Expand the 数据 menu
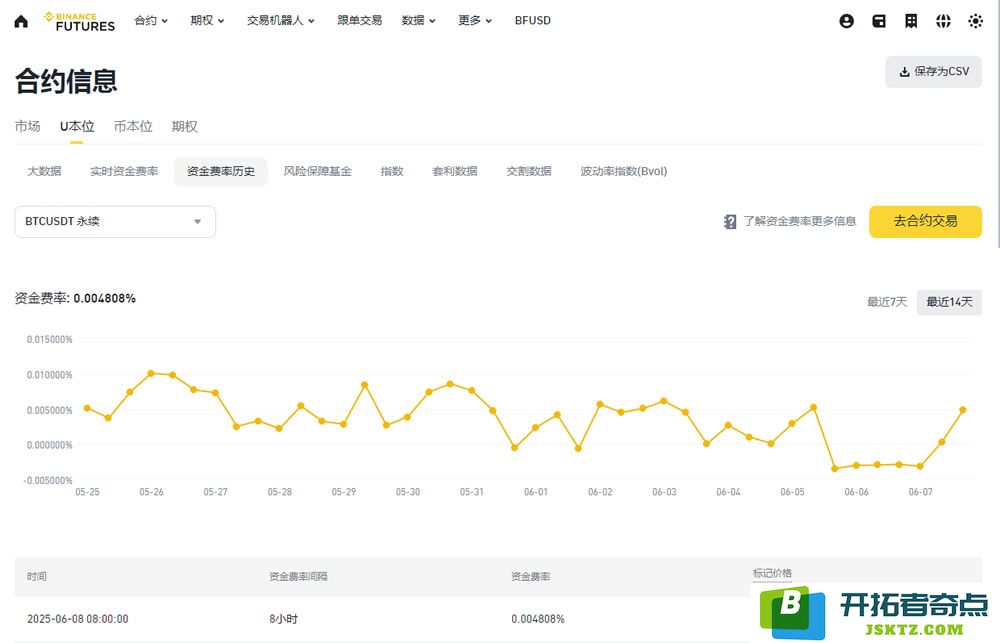The height and width of the screenshot is (643, 1000). point(418,20)
